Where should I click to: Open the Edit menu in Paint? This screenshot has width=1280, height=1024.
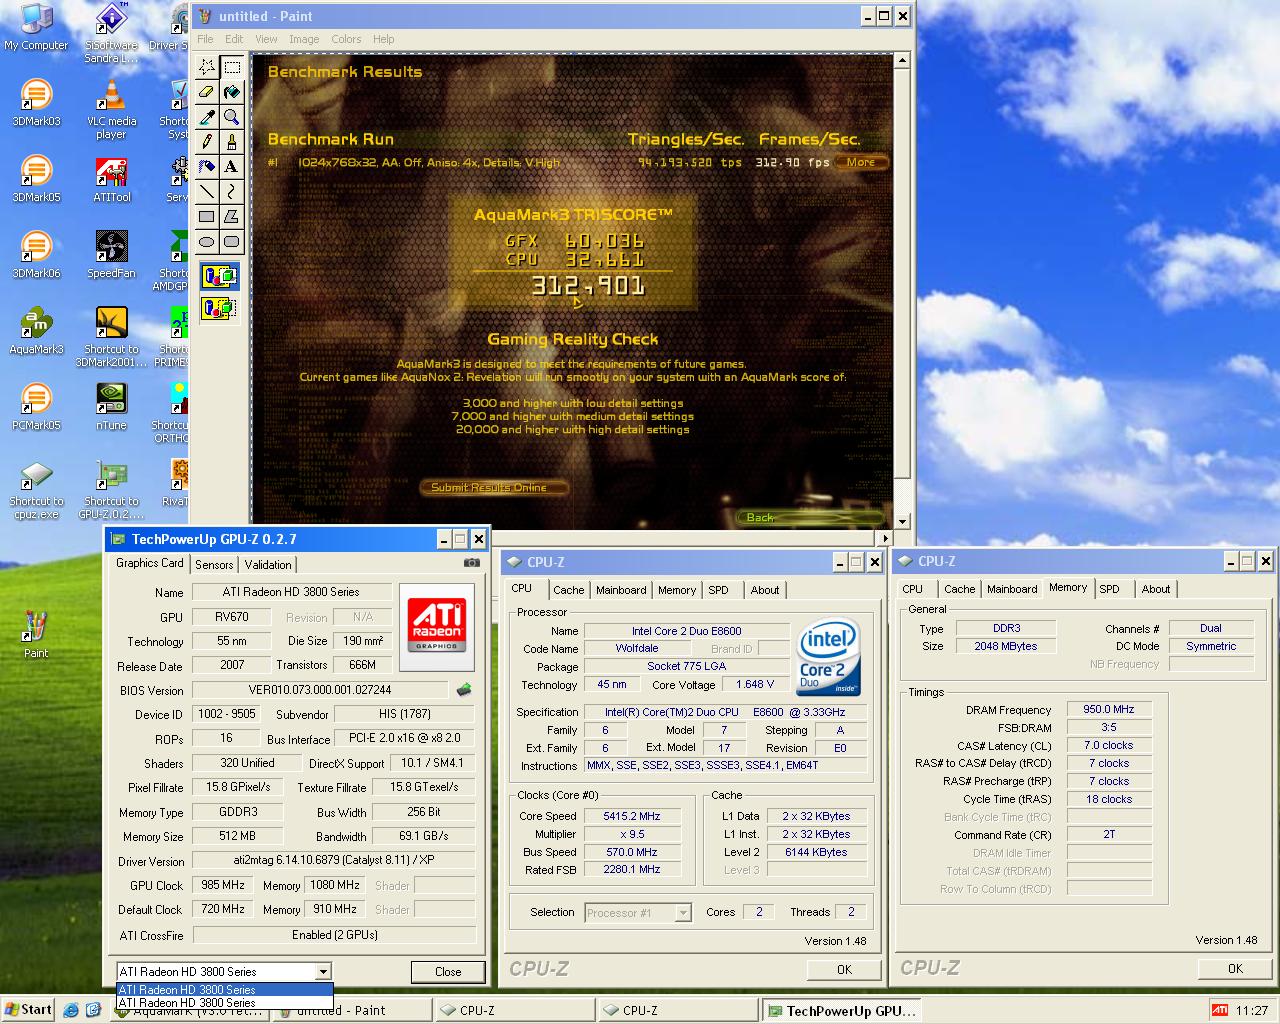pos(234,39)
